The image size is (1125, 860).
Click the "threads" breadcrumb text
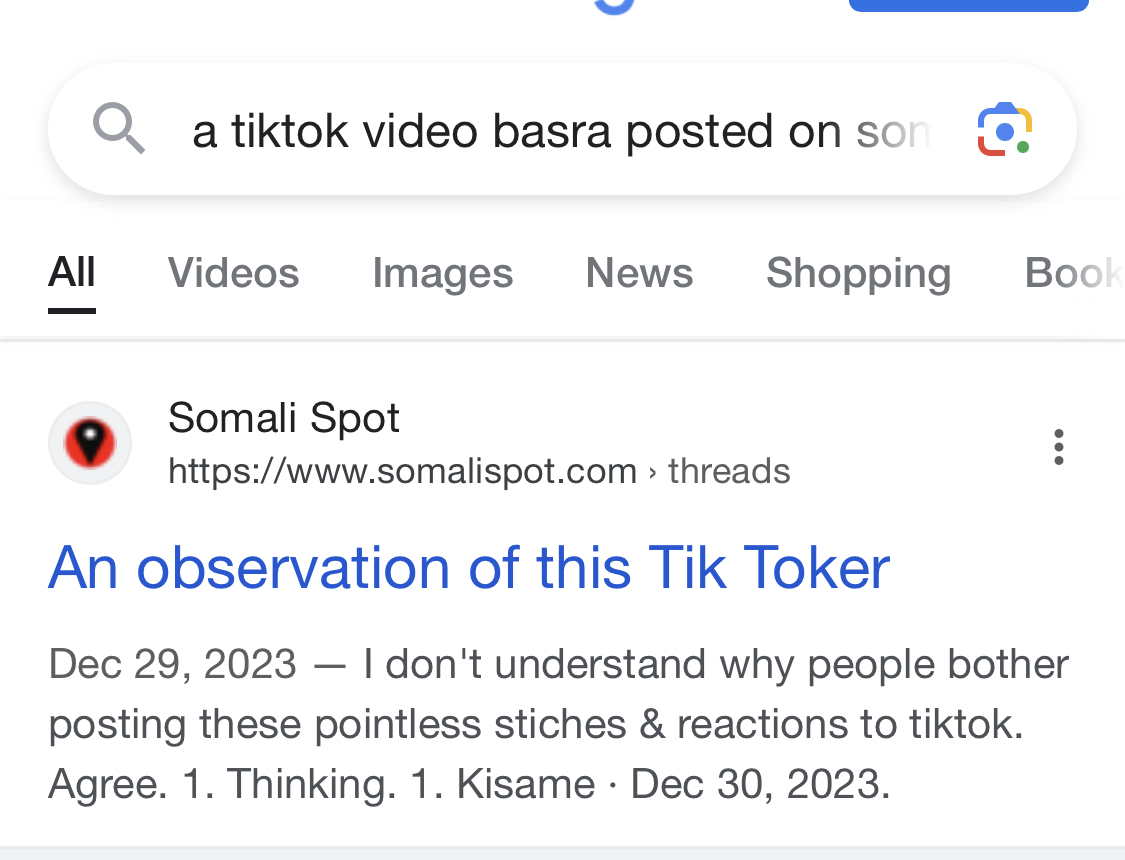coord(729,471)
